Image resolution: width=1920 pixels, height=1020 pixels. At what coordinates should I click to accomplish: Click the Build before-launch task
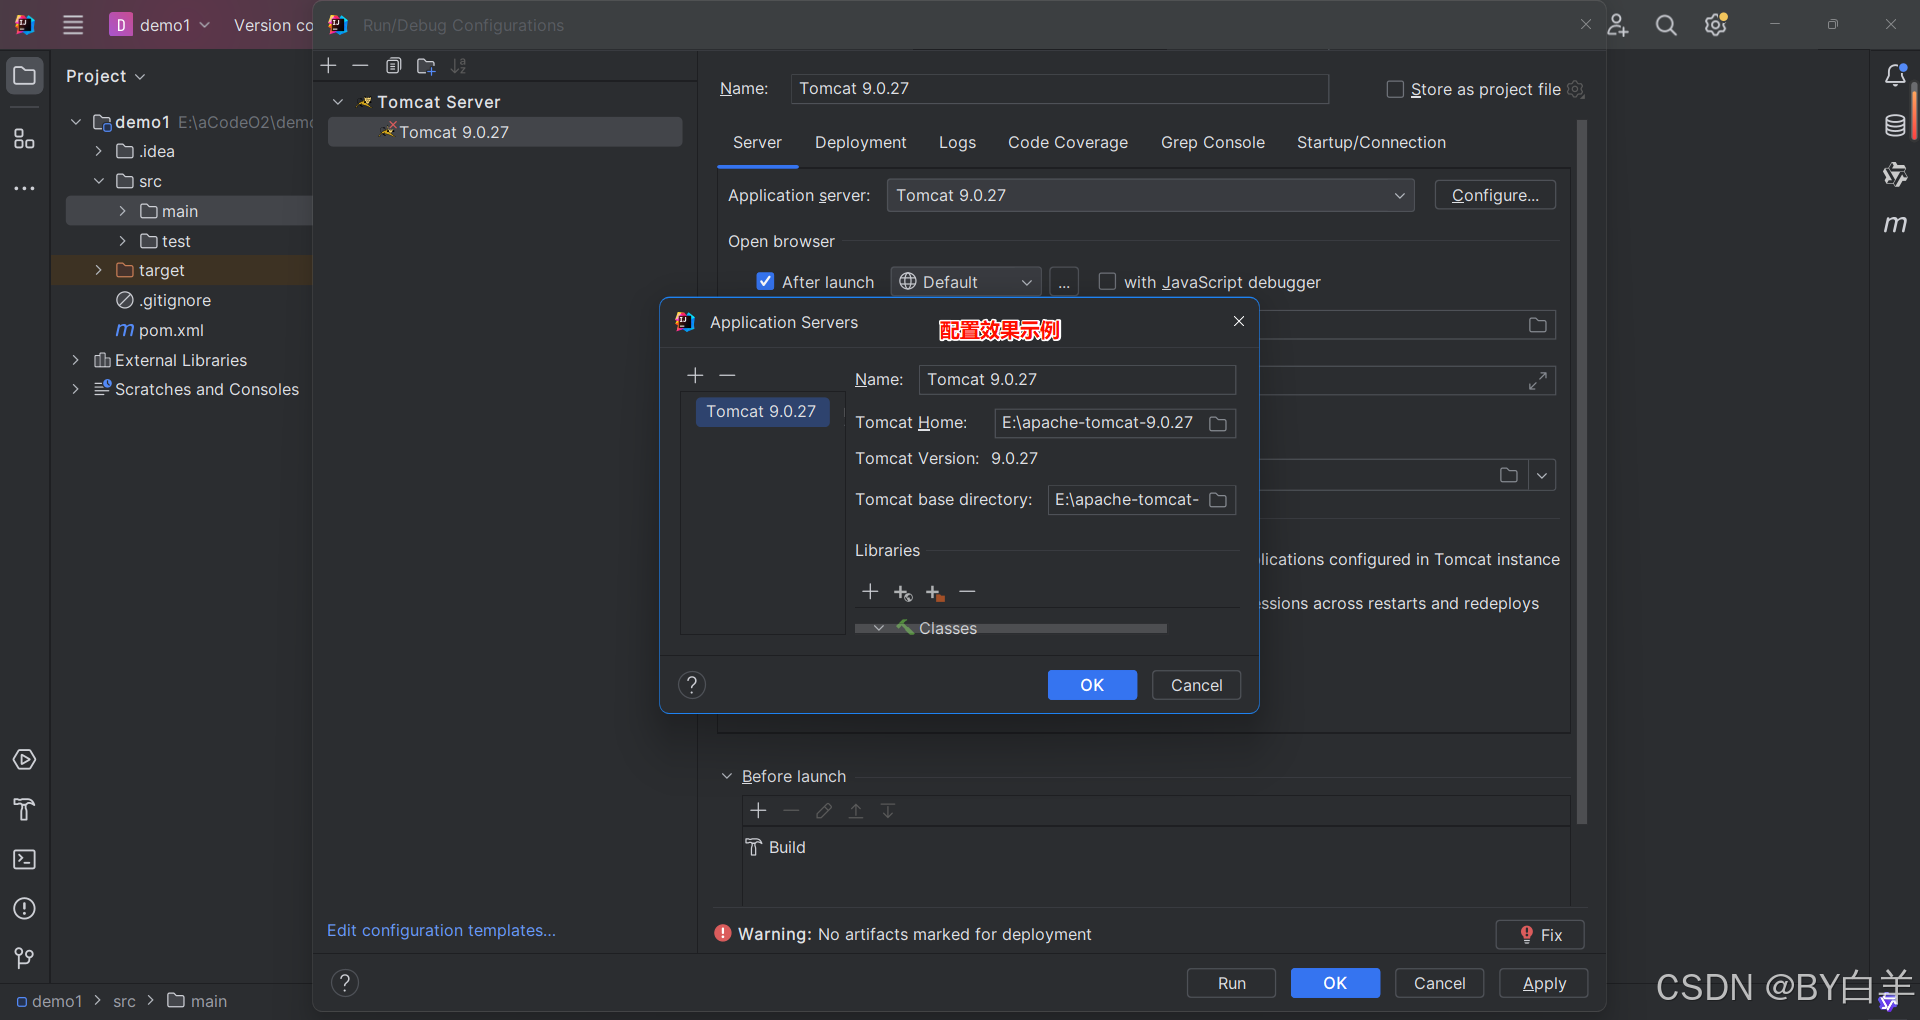[x=776, y=847]
